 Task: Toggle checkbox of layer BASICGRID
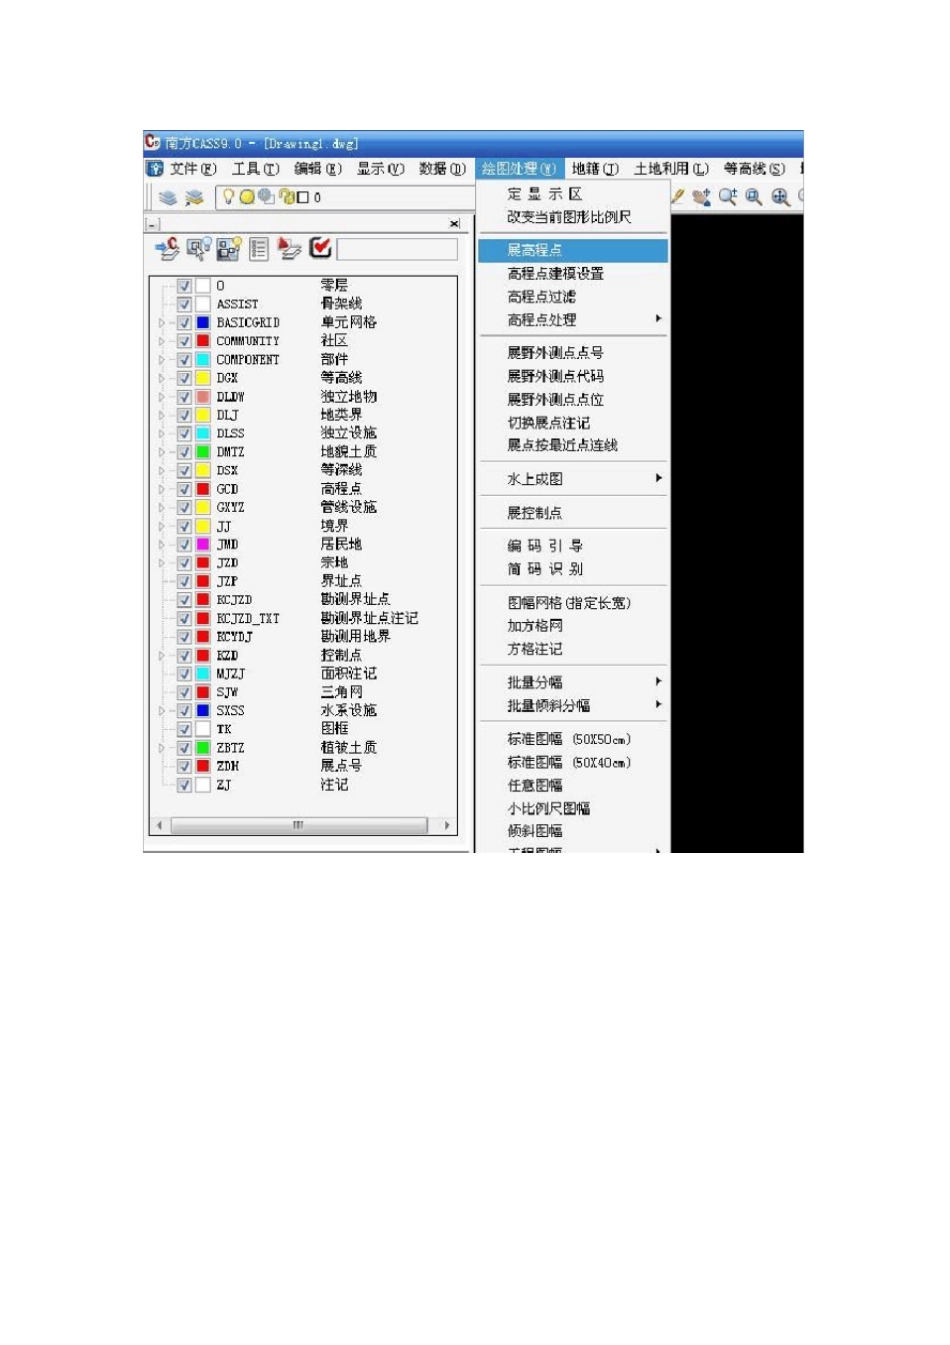point(184,323)
